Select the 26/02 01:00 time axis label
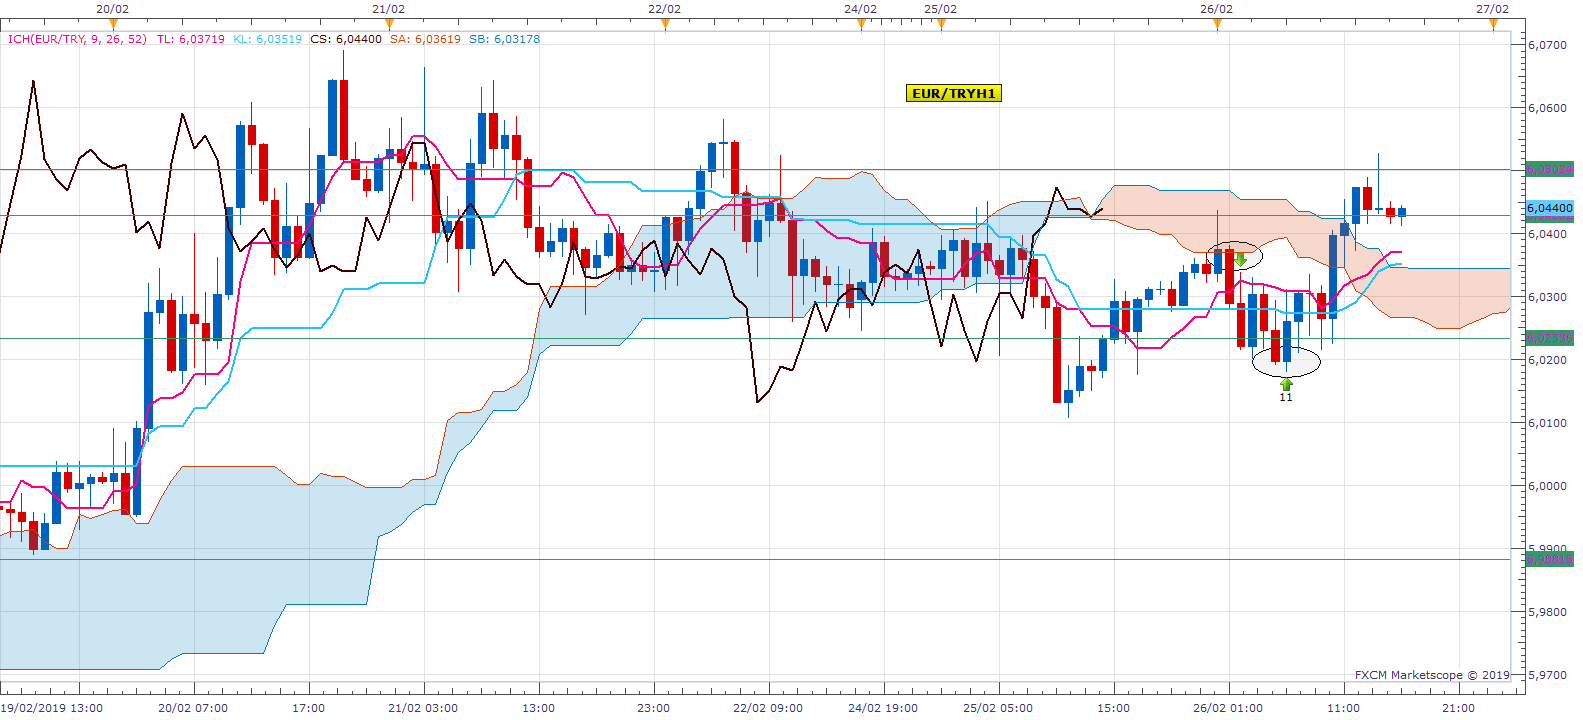1583x720 pixels. 1228,708
